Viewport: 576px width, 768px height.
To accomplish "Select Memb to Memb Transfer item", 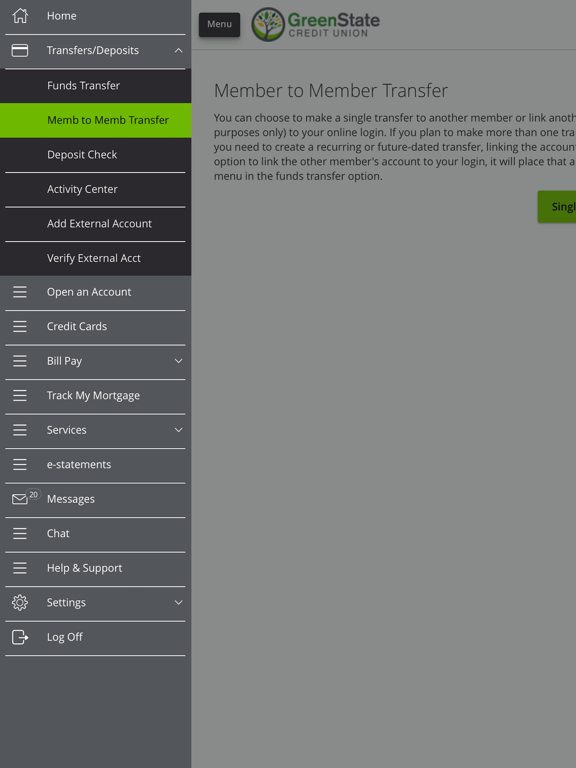I will click(96, 120).
